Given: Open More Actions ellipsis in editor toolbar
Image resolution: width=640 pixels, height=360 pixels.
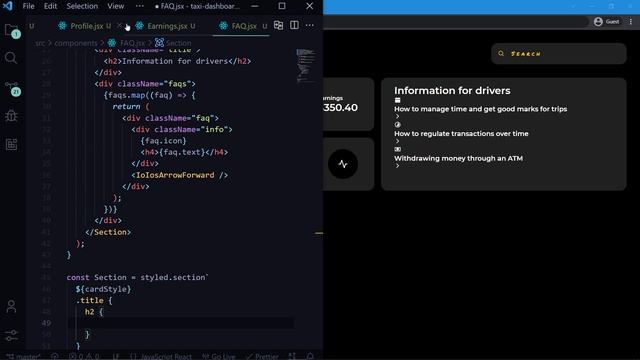Looking at the screenshot, I should click(310, 25).
